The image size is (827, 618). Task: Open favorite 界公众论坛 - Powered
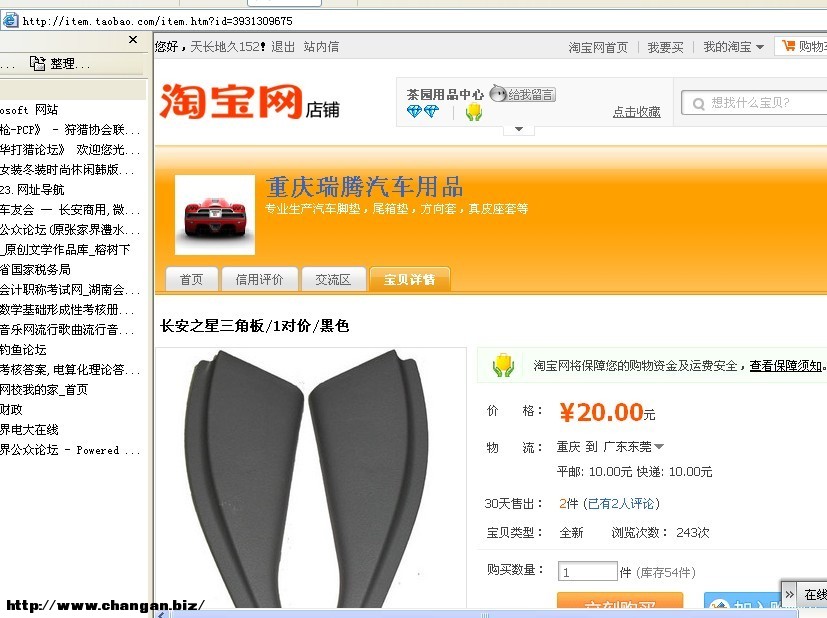[x=70, y=450]
